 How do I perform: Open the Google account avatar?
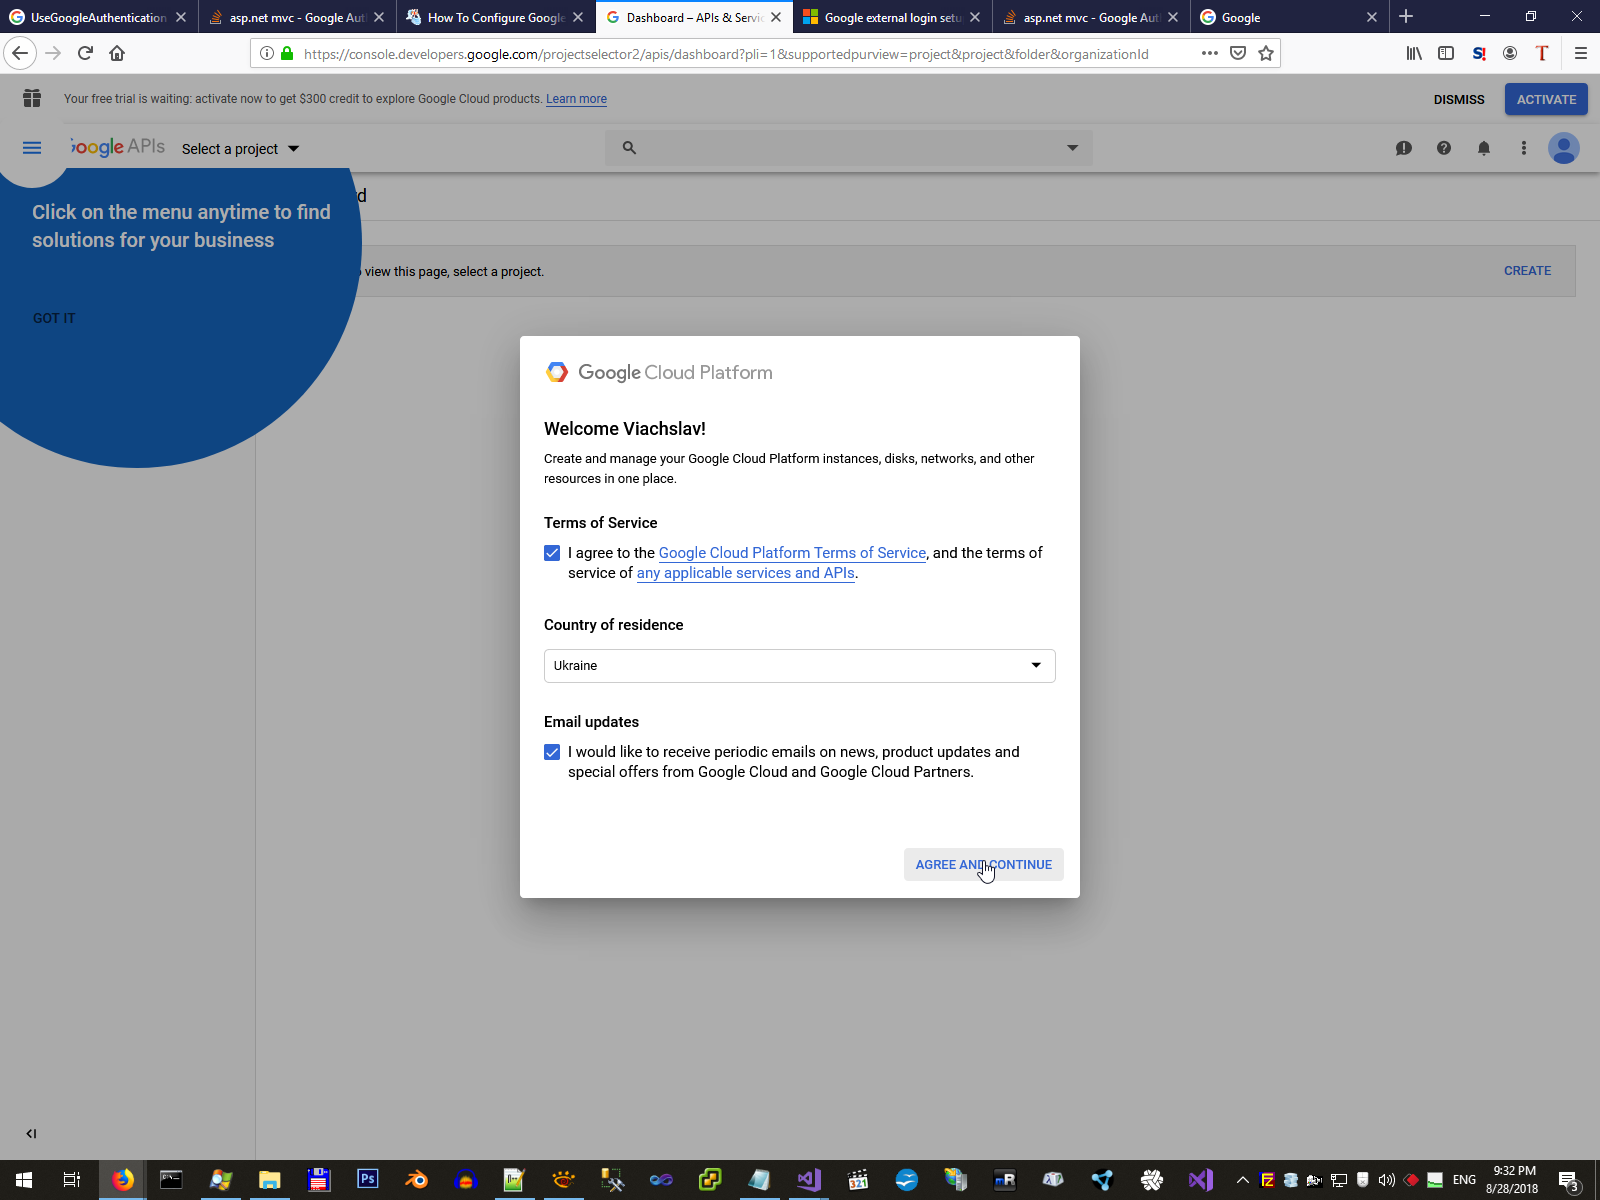click(1564, 148)
